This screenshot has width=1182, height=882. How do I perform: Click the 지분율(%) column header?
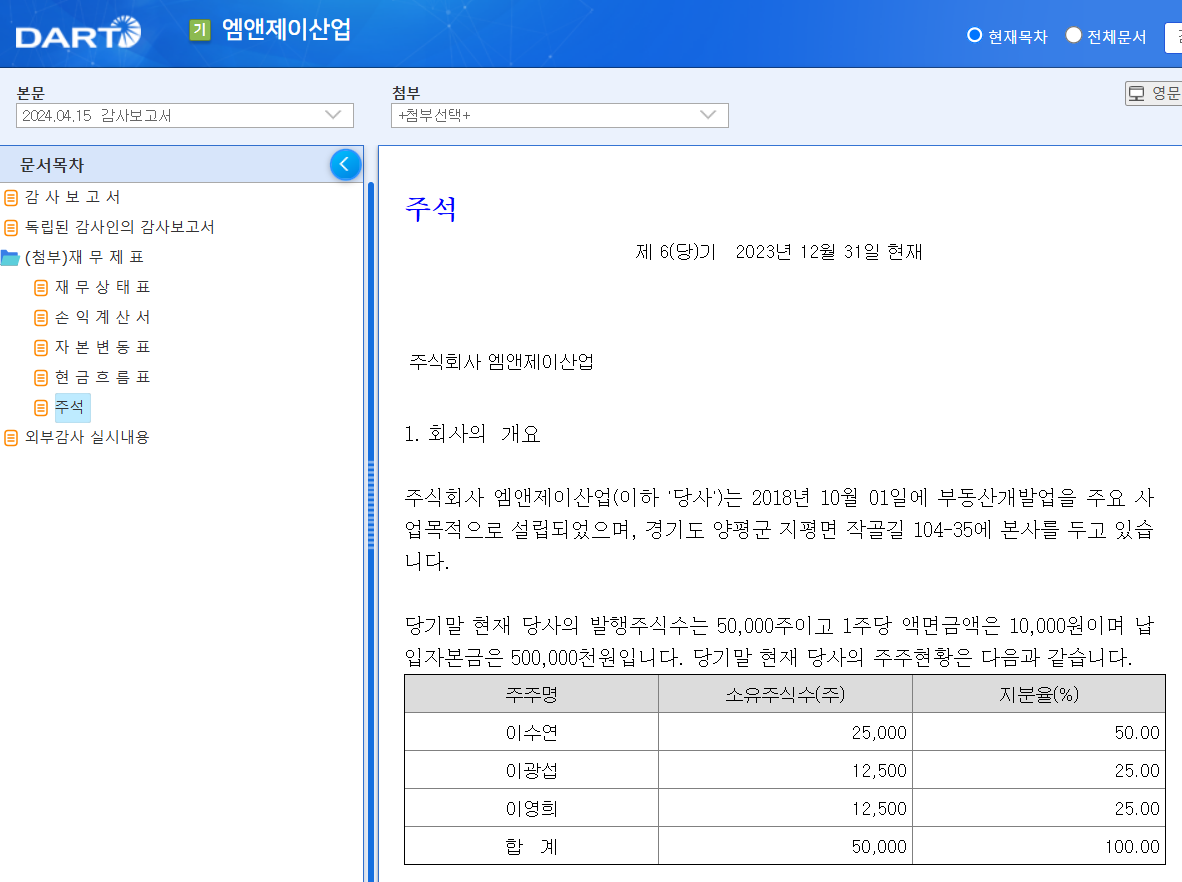[1040, 694]
